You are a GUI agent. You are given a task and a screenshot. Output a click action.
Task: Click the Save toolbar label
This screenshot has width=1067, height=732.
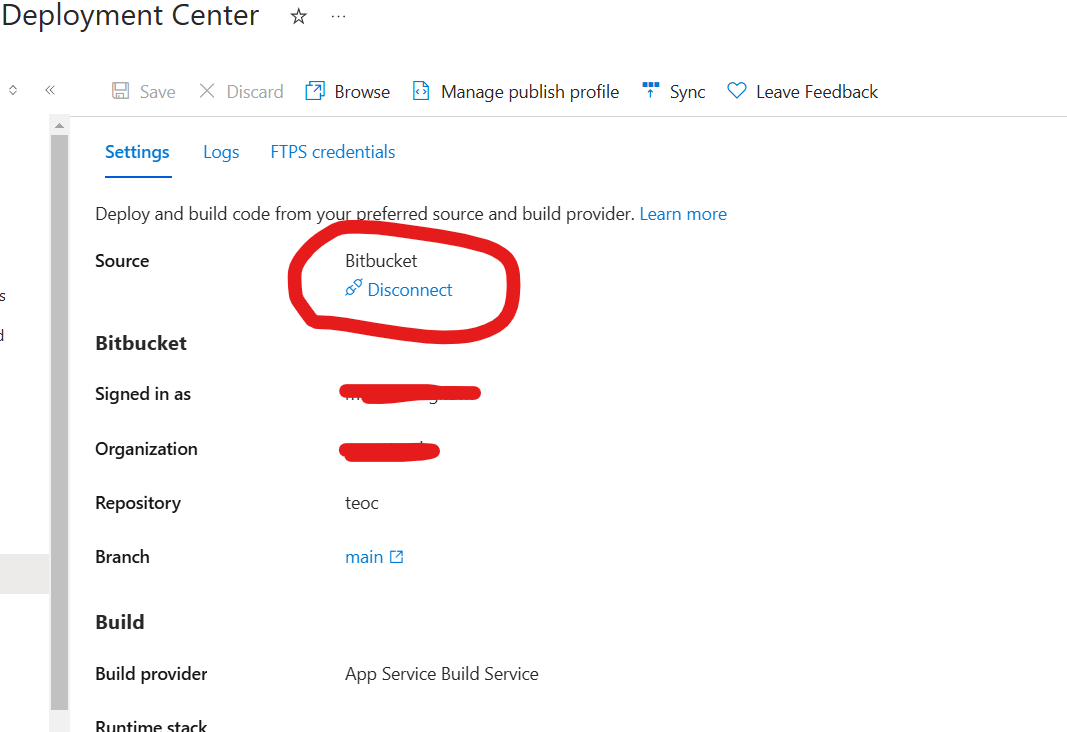[158, 92]
